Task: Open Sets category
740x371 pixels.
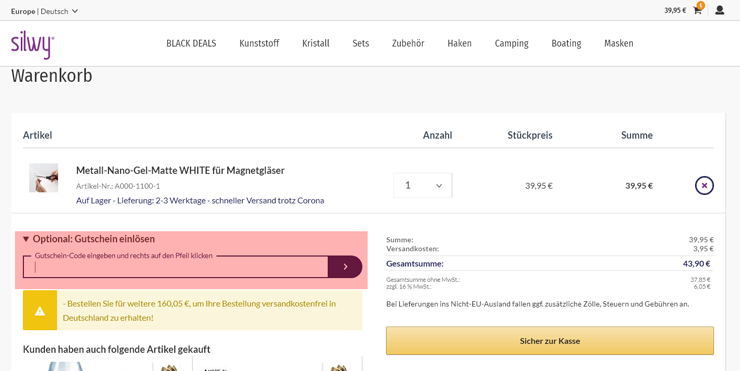Action: tap(361, 43)
